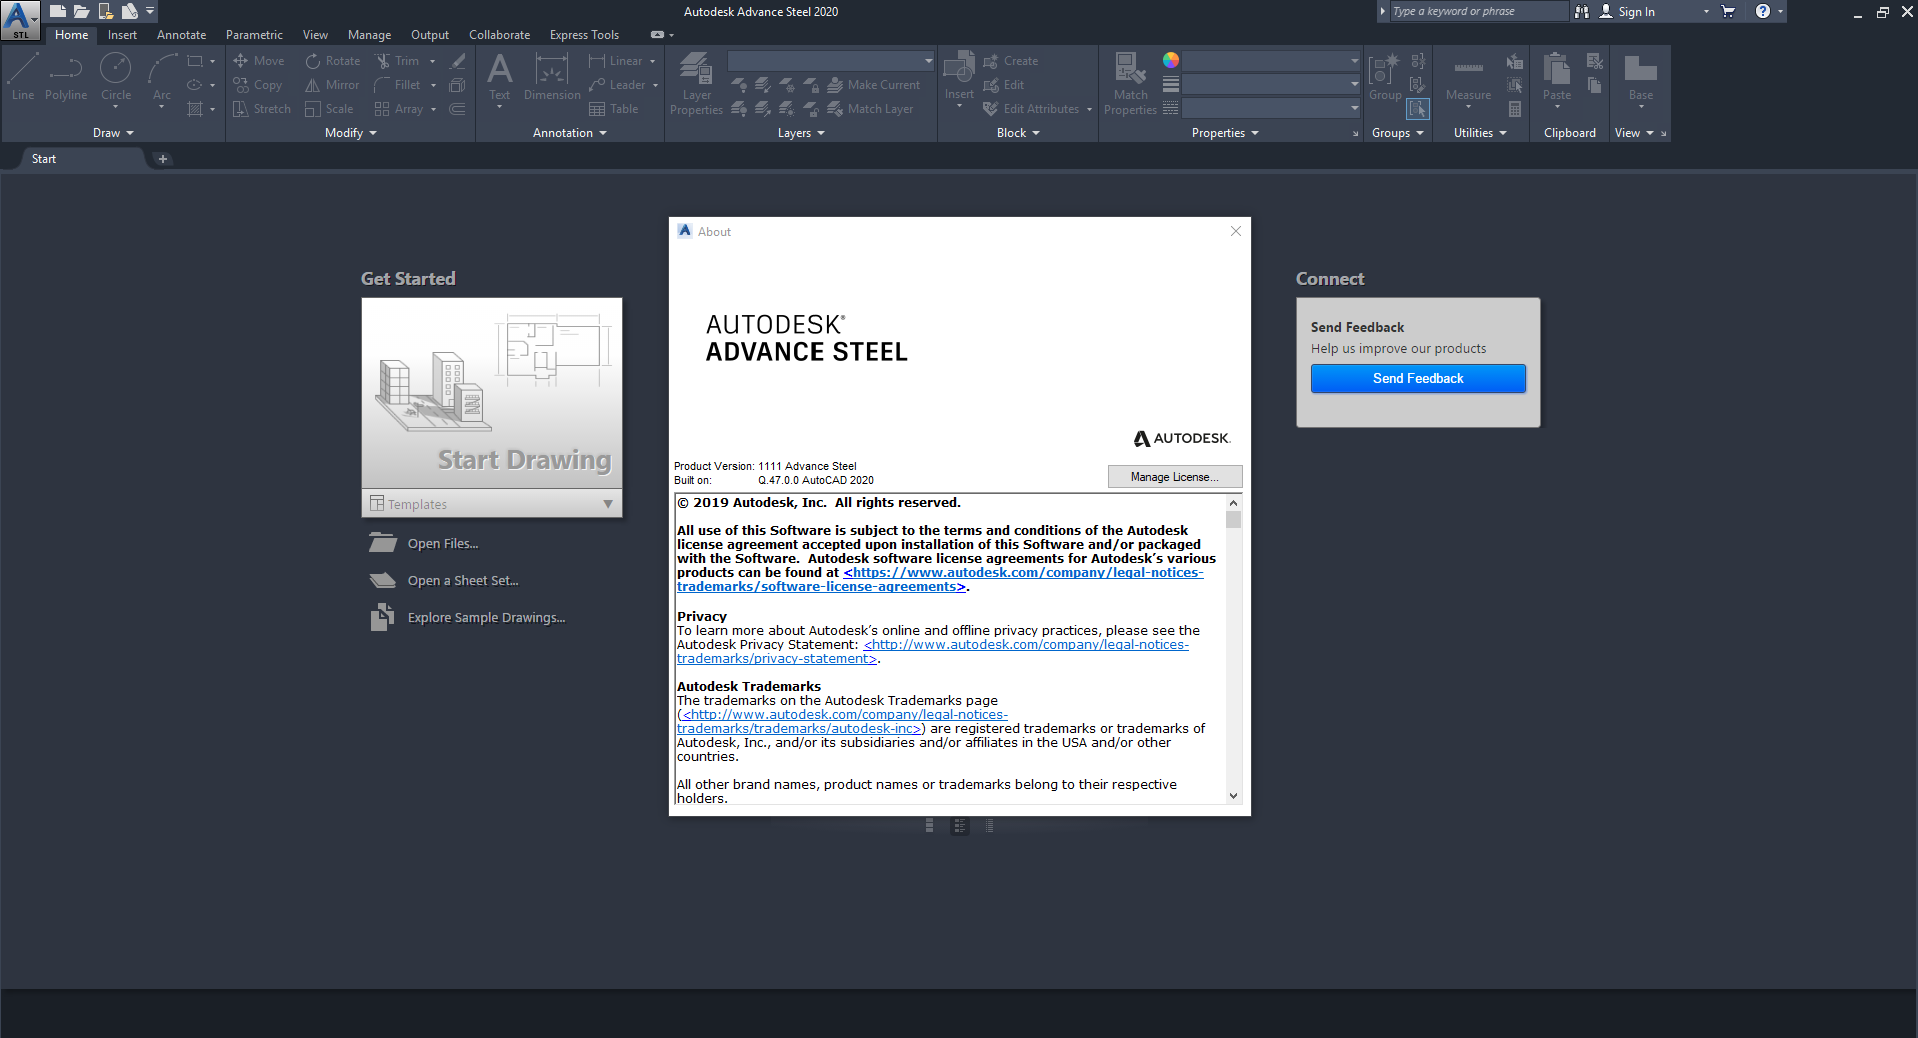The height and width of the screenshot is (1038, 1918).
Task: Open the linetype dropdown in Properties
Action: click(1272, 107)
